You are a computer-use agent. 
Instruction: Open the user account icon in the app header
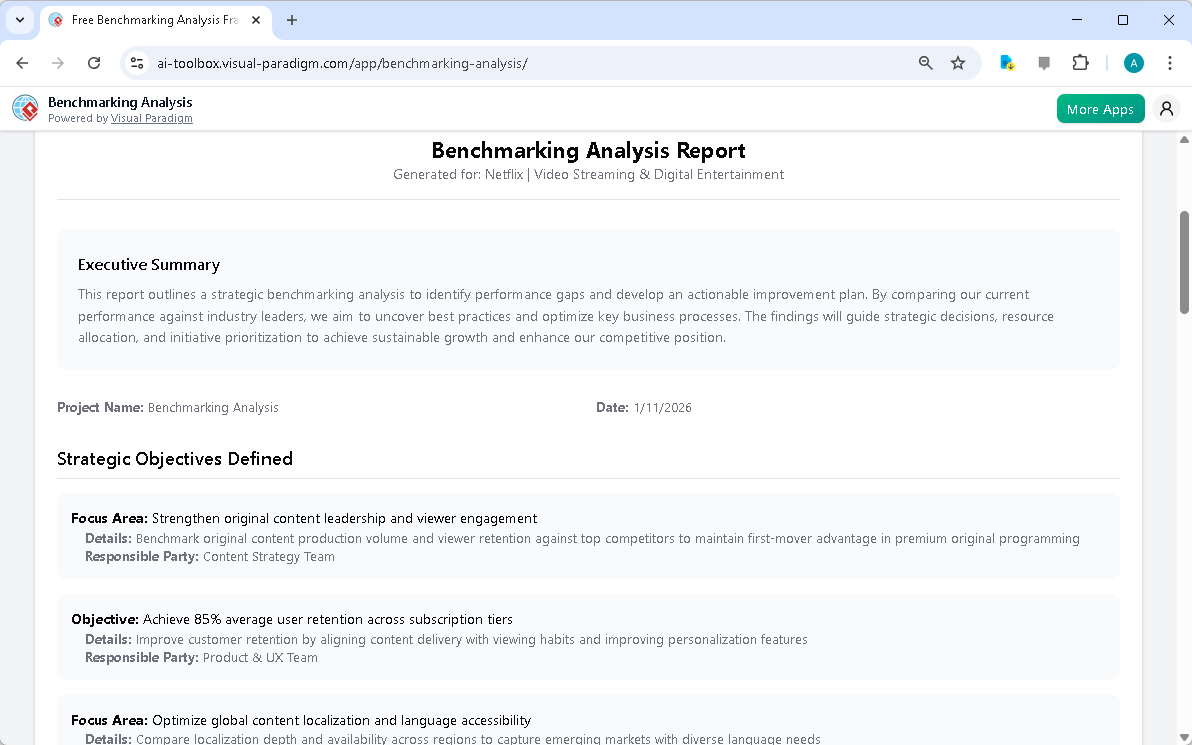tap(1166, 108)
